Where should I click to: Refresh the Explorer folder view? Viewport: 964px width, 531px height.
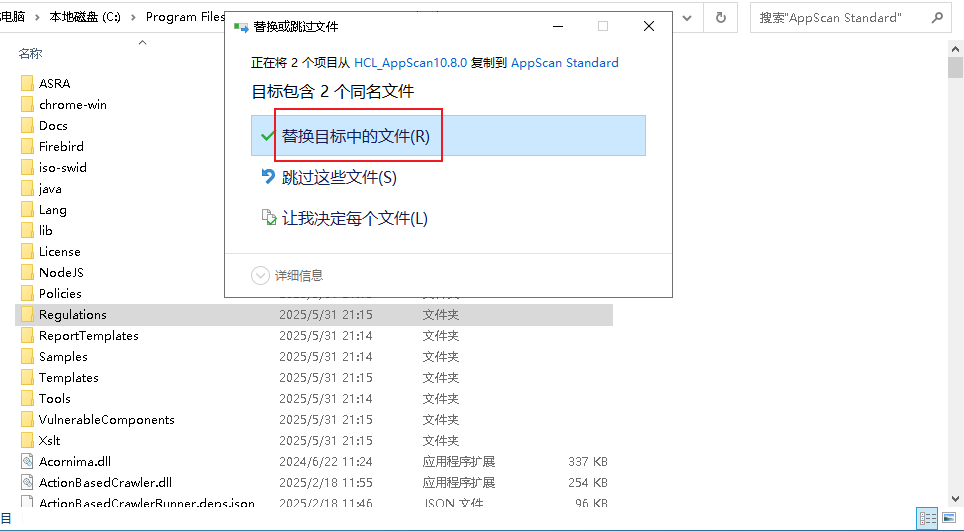(721, 18)
